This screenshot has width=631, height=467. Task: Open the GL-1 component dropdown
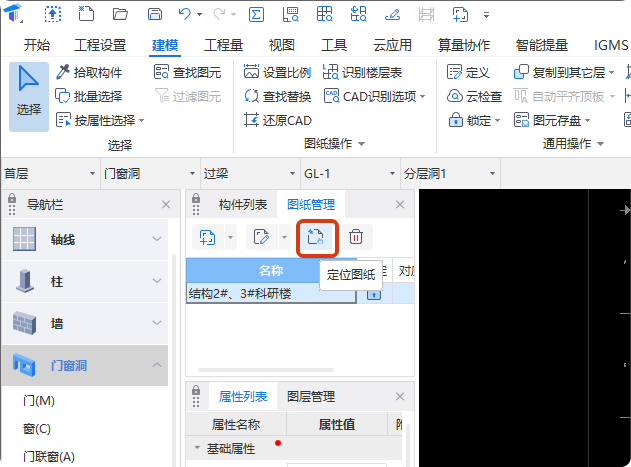point(392,174)
